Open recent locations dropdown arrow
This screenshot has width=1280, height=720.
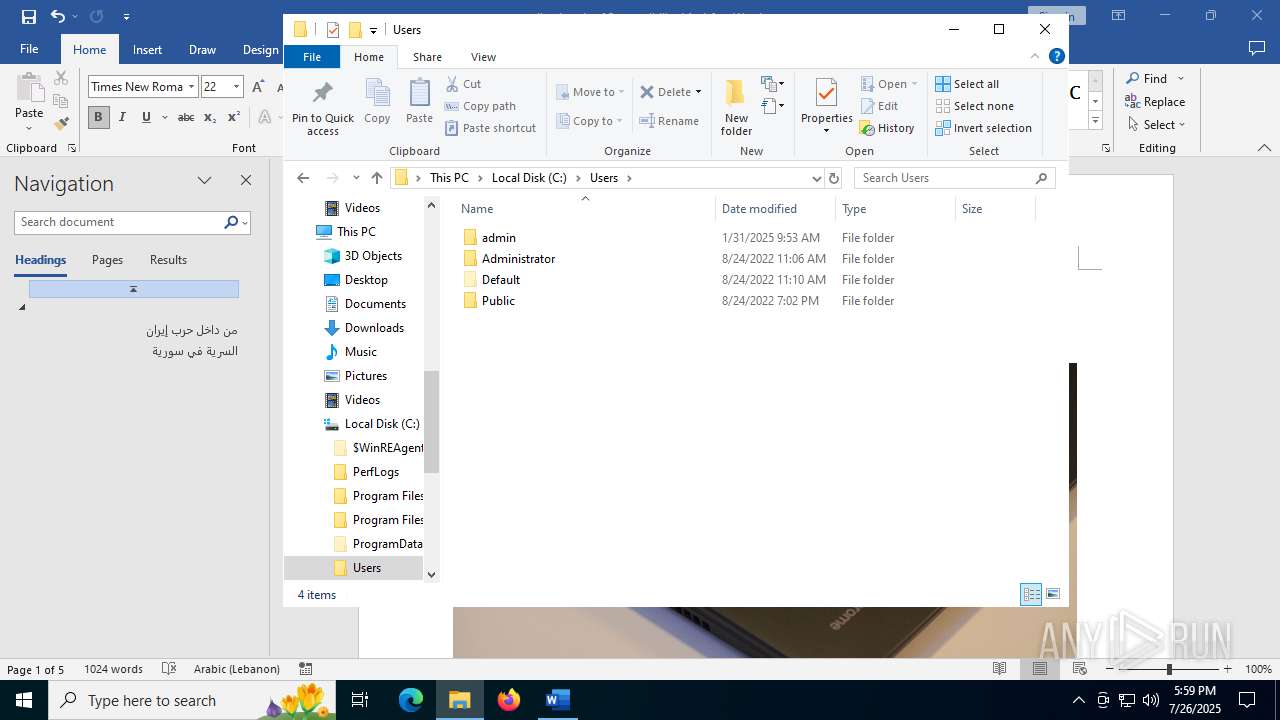(356, 178)
